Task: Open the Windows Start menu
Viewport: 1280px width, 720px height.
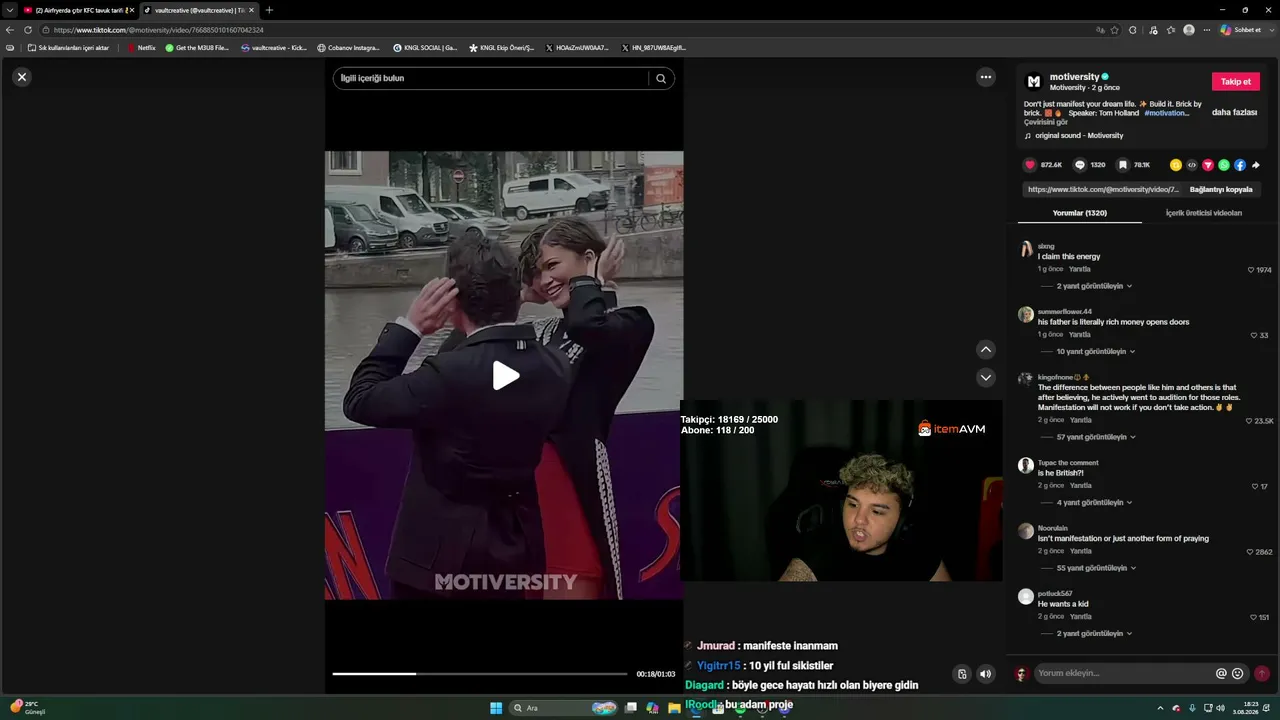Action: (495, 708)
